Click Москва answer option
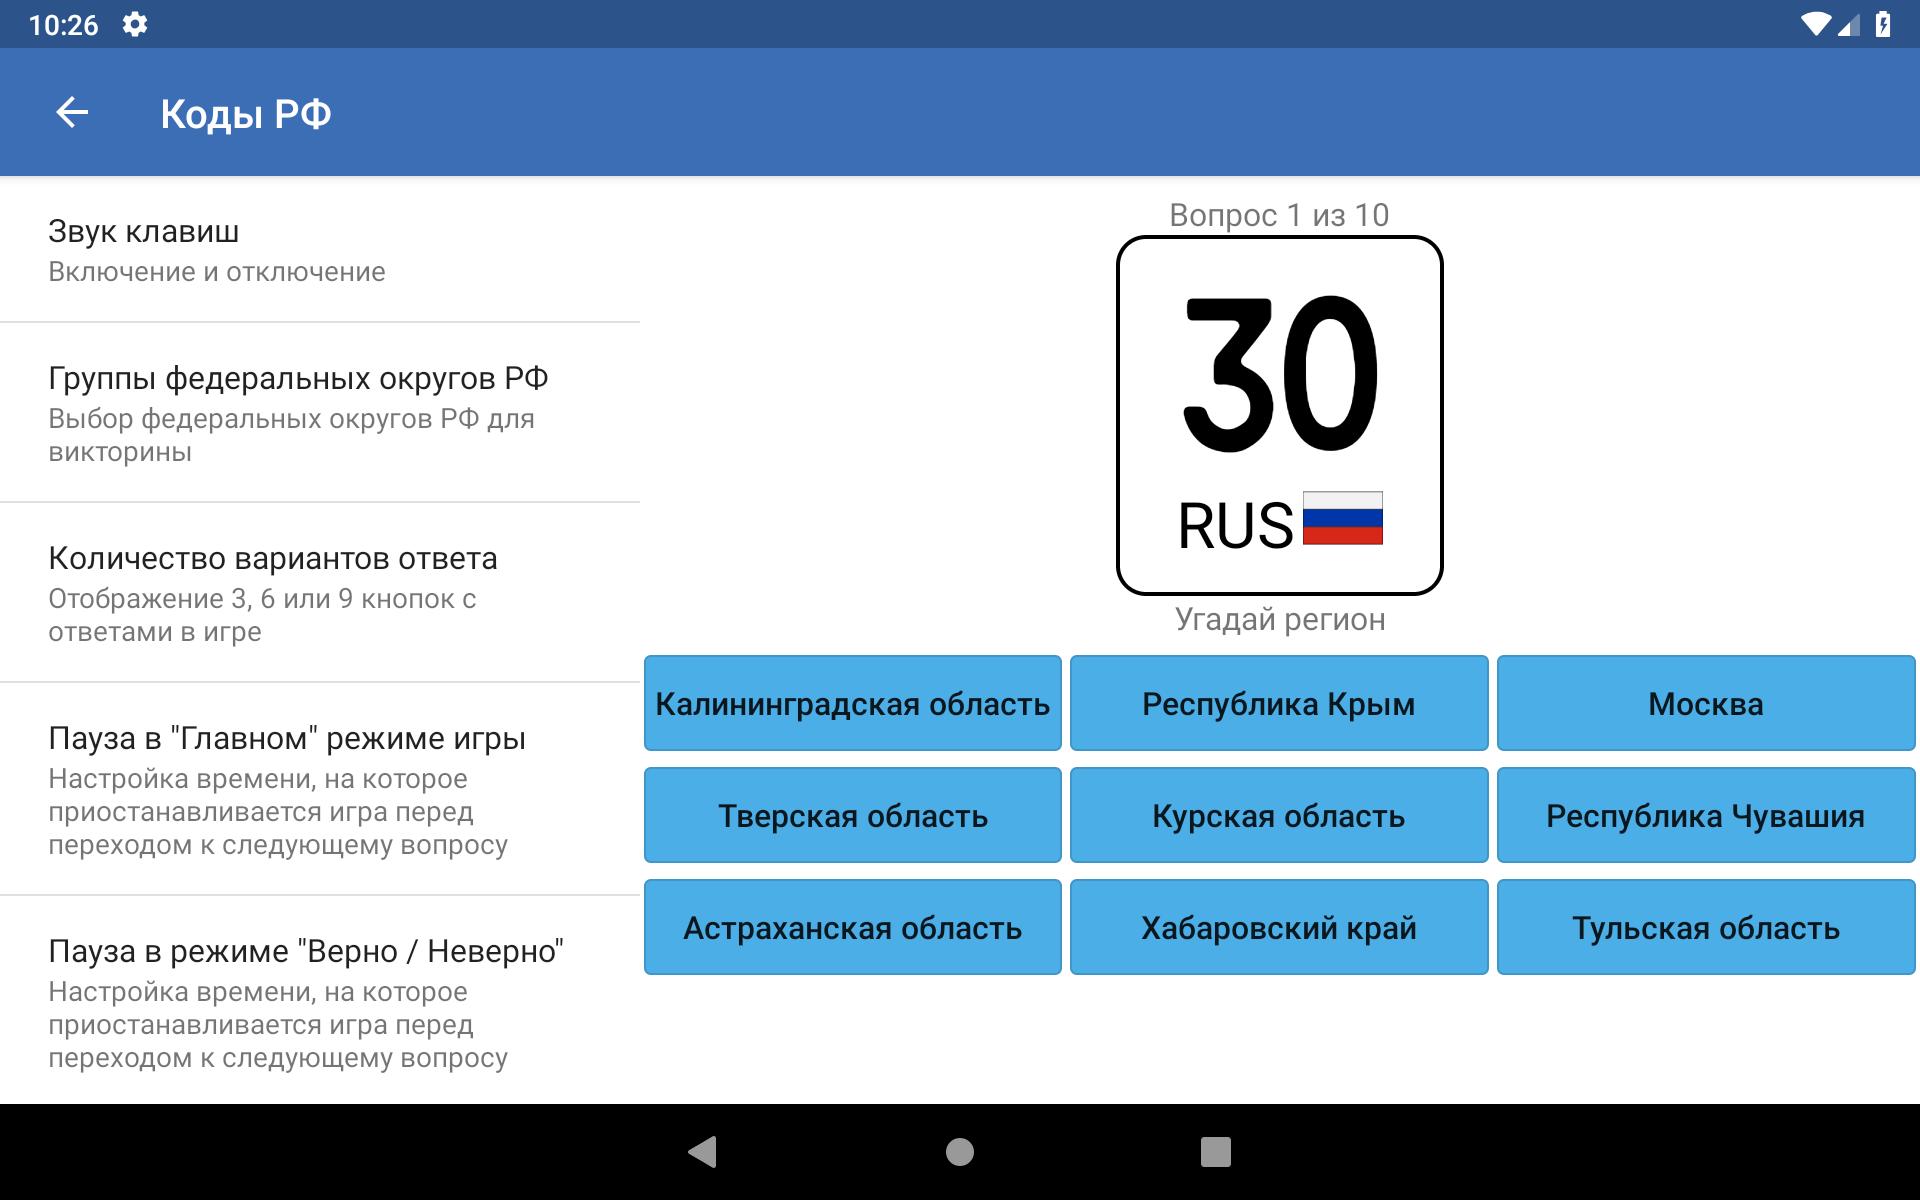 tap(1706, 702)
